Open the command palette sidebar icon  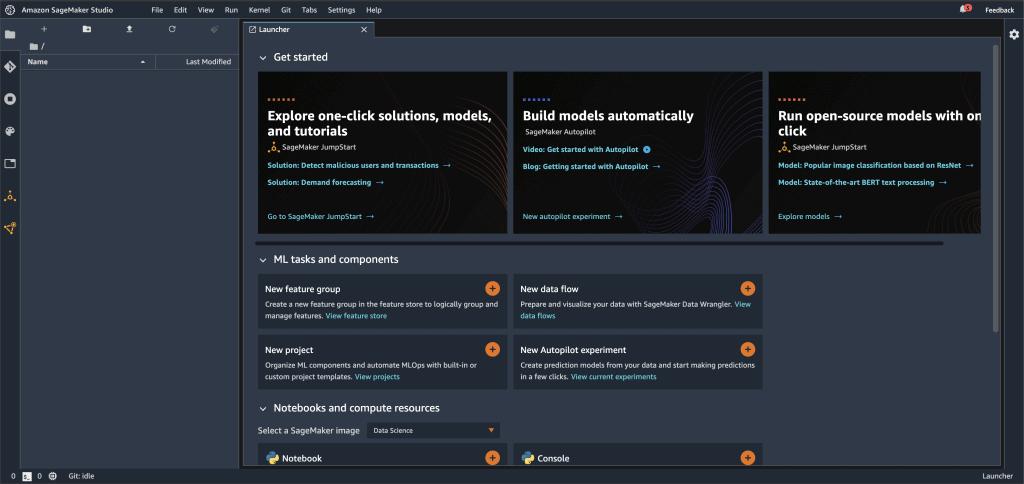coord(10,131)
